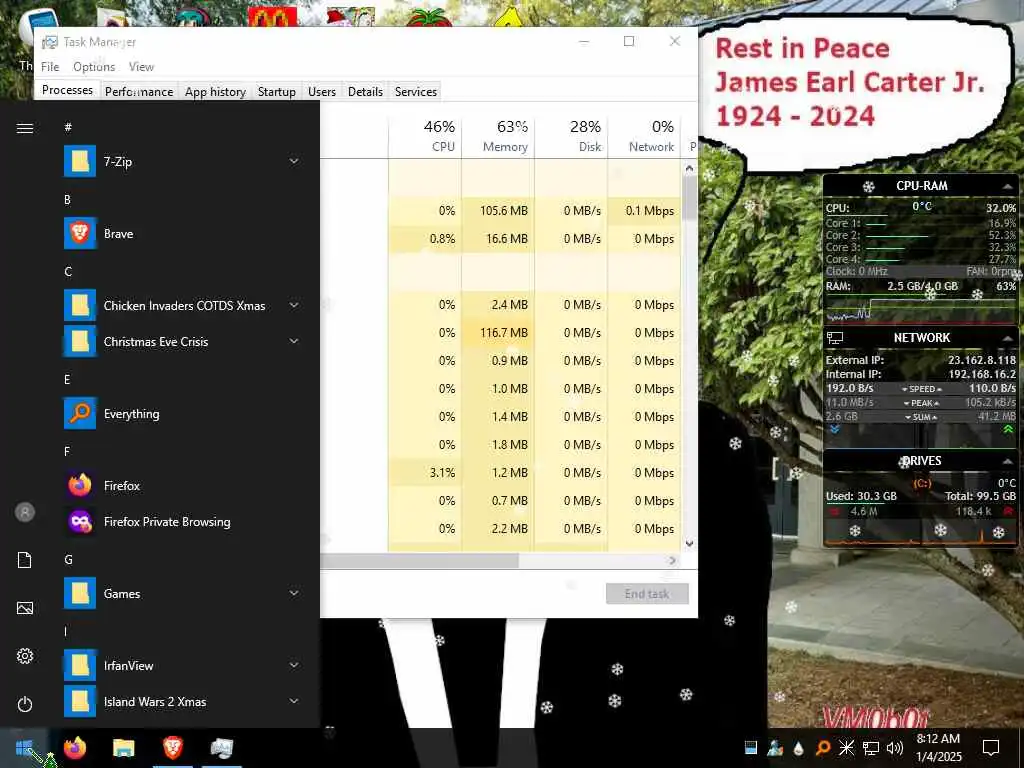Image resolution: width=1024 pixels, height=768 pixels.
Task: Click the horizontal scrollbar right arrow
Action: (x=672, y=560)
